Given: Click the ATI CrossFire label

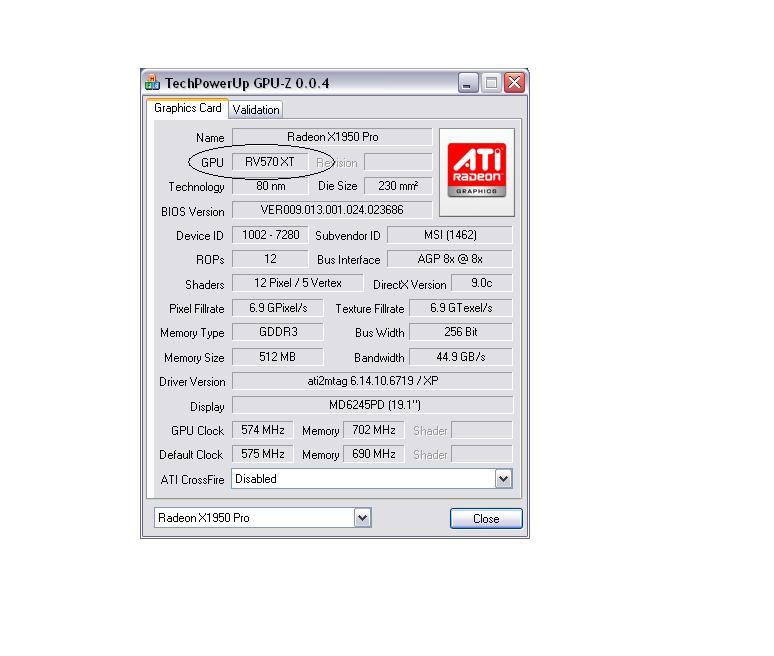Looking at the screenshot, I should click(192, 480).
